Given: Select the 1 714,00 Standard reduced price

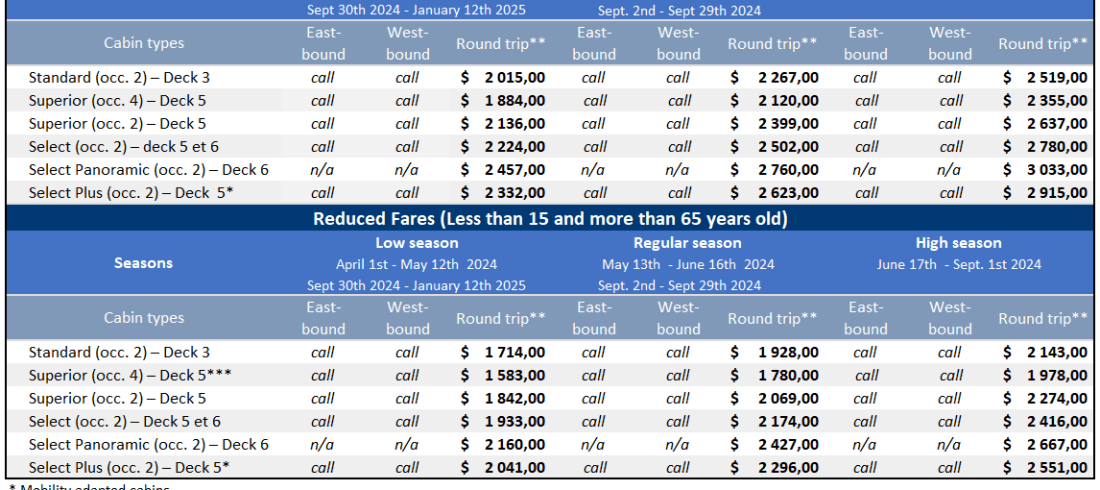Looking at the screenshot, I should coord(514,352).
